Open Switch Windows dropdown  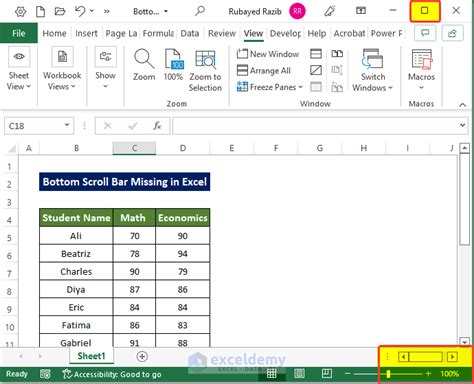373,70
